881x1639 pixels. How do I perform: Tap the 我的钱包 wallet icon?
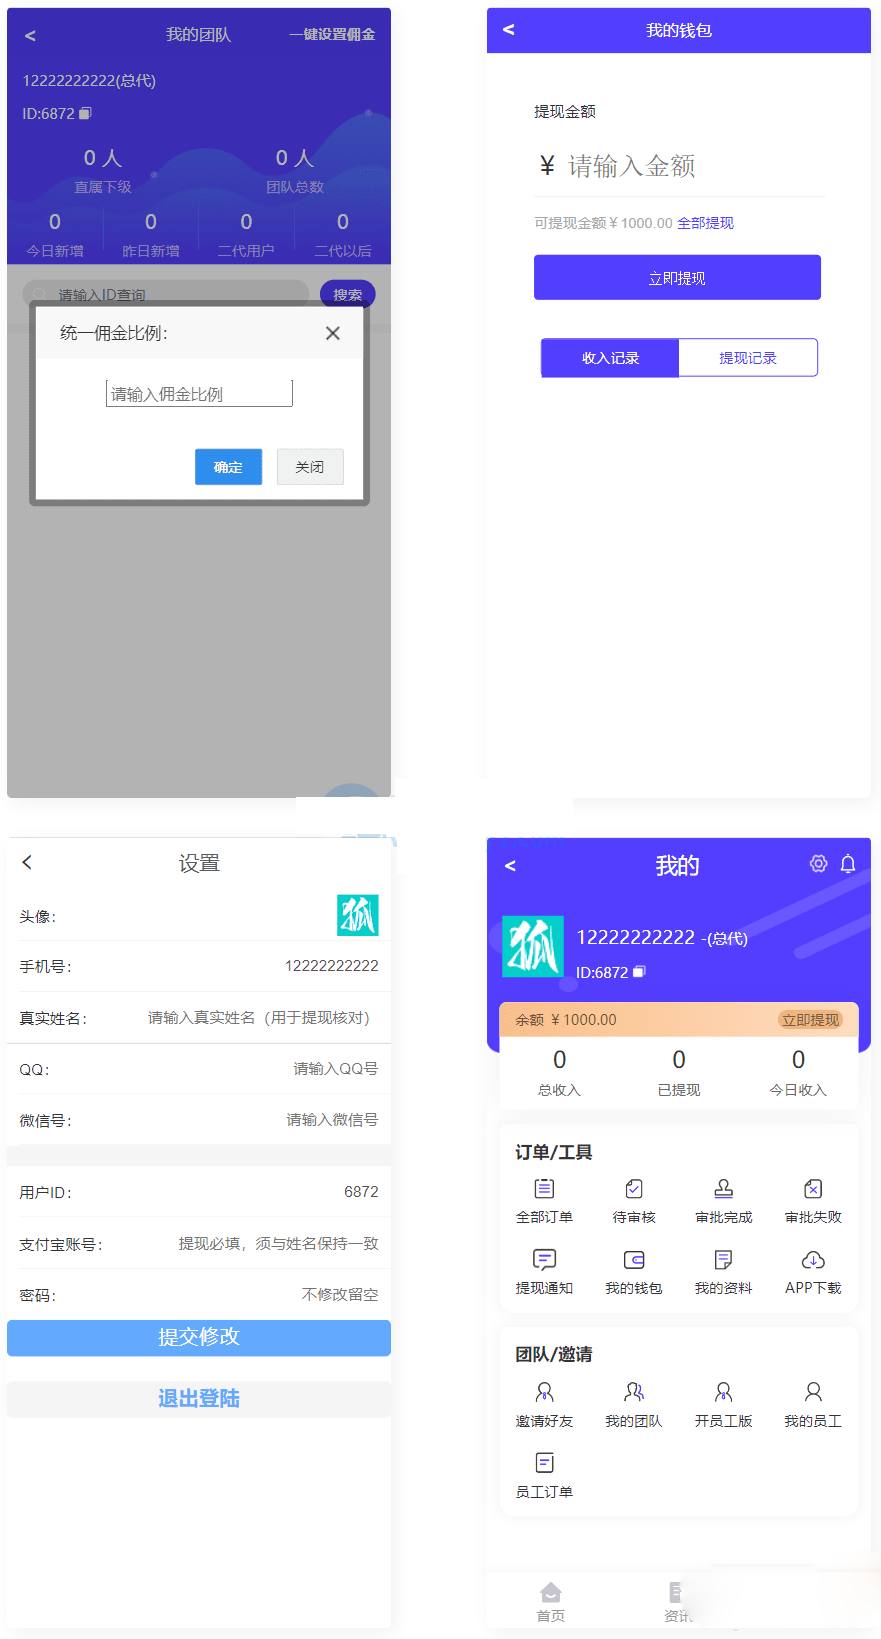click(x=634, y=1260)
